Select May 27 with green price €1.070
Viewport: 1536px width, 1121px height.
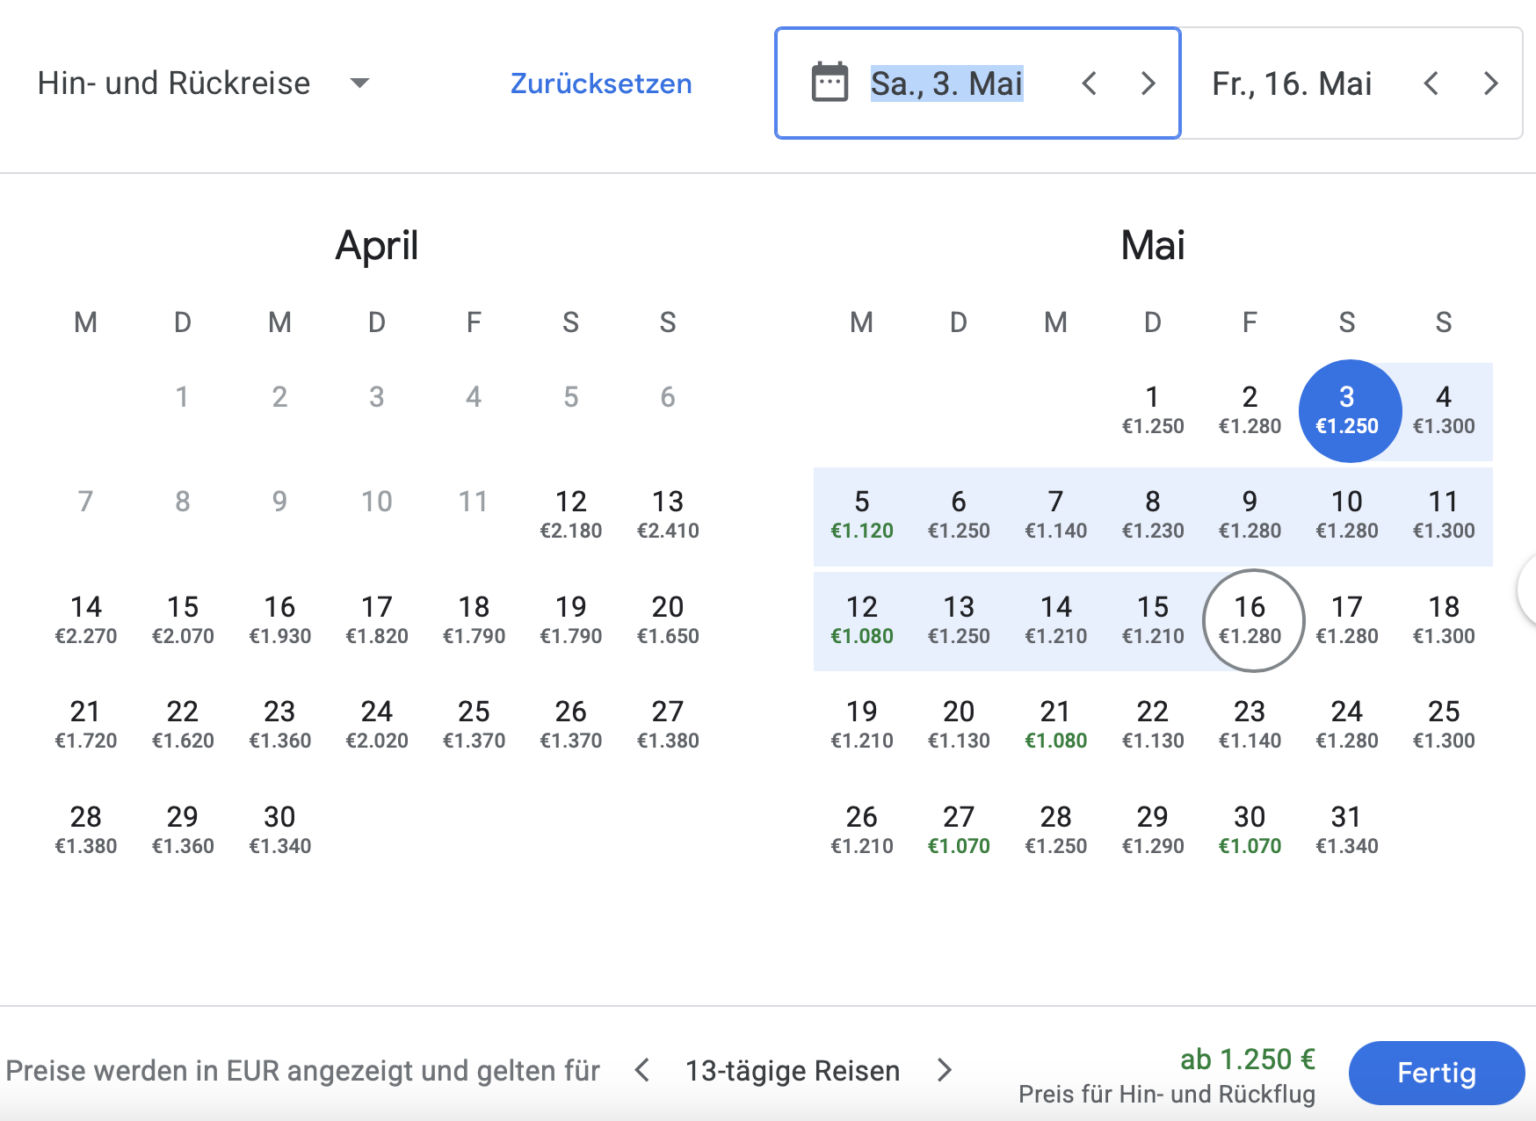(x=958, y=828)
